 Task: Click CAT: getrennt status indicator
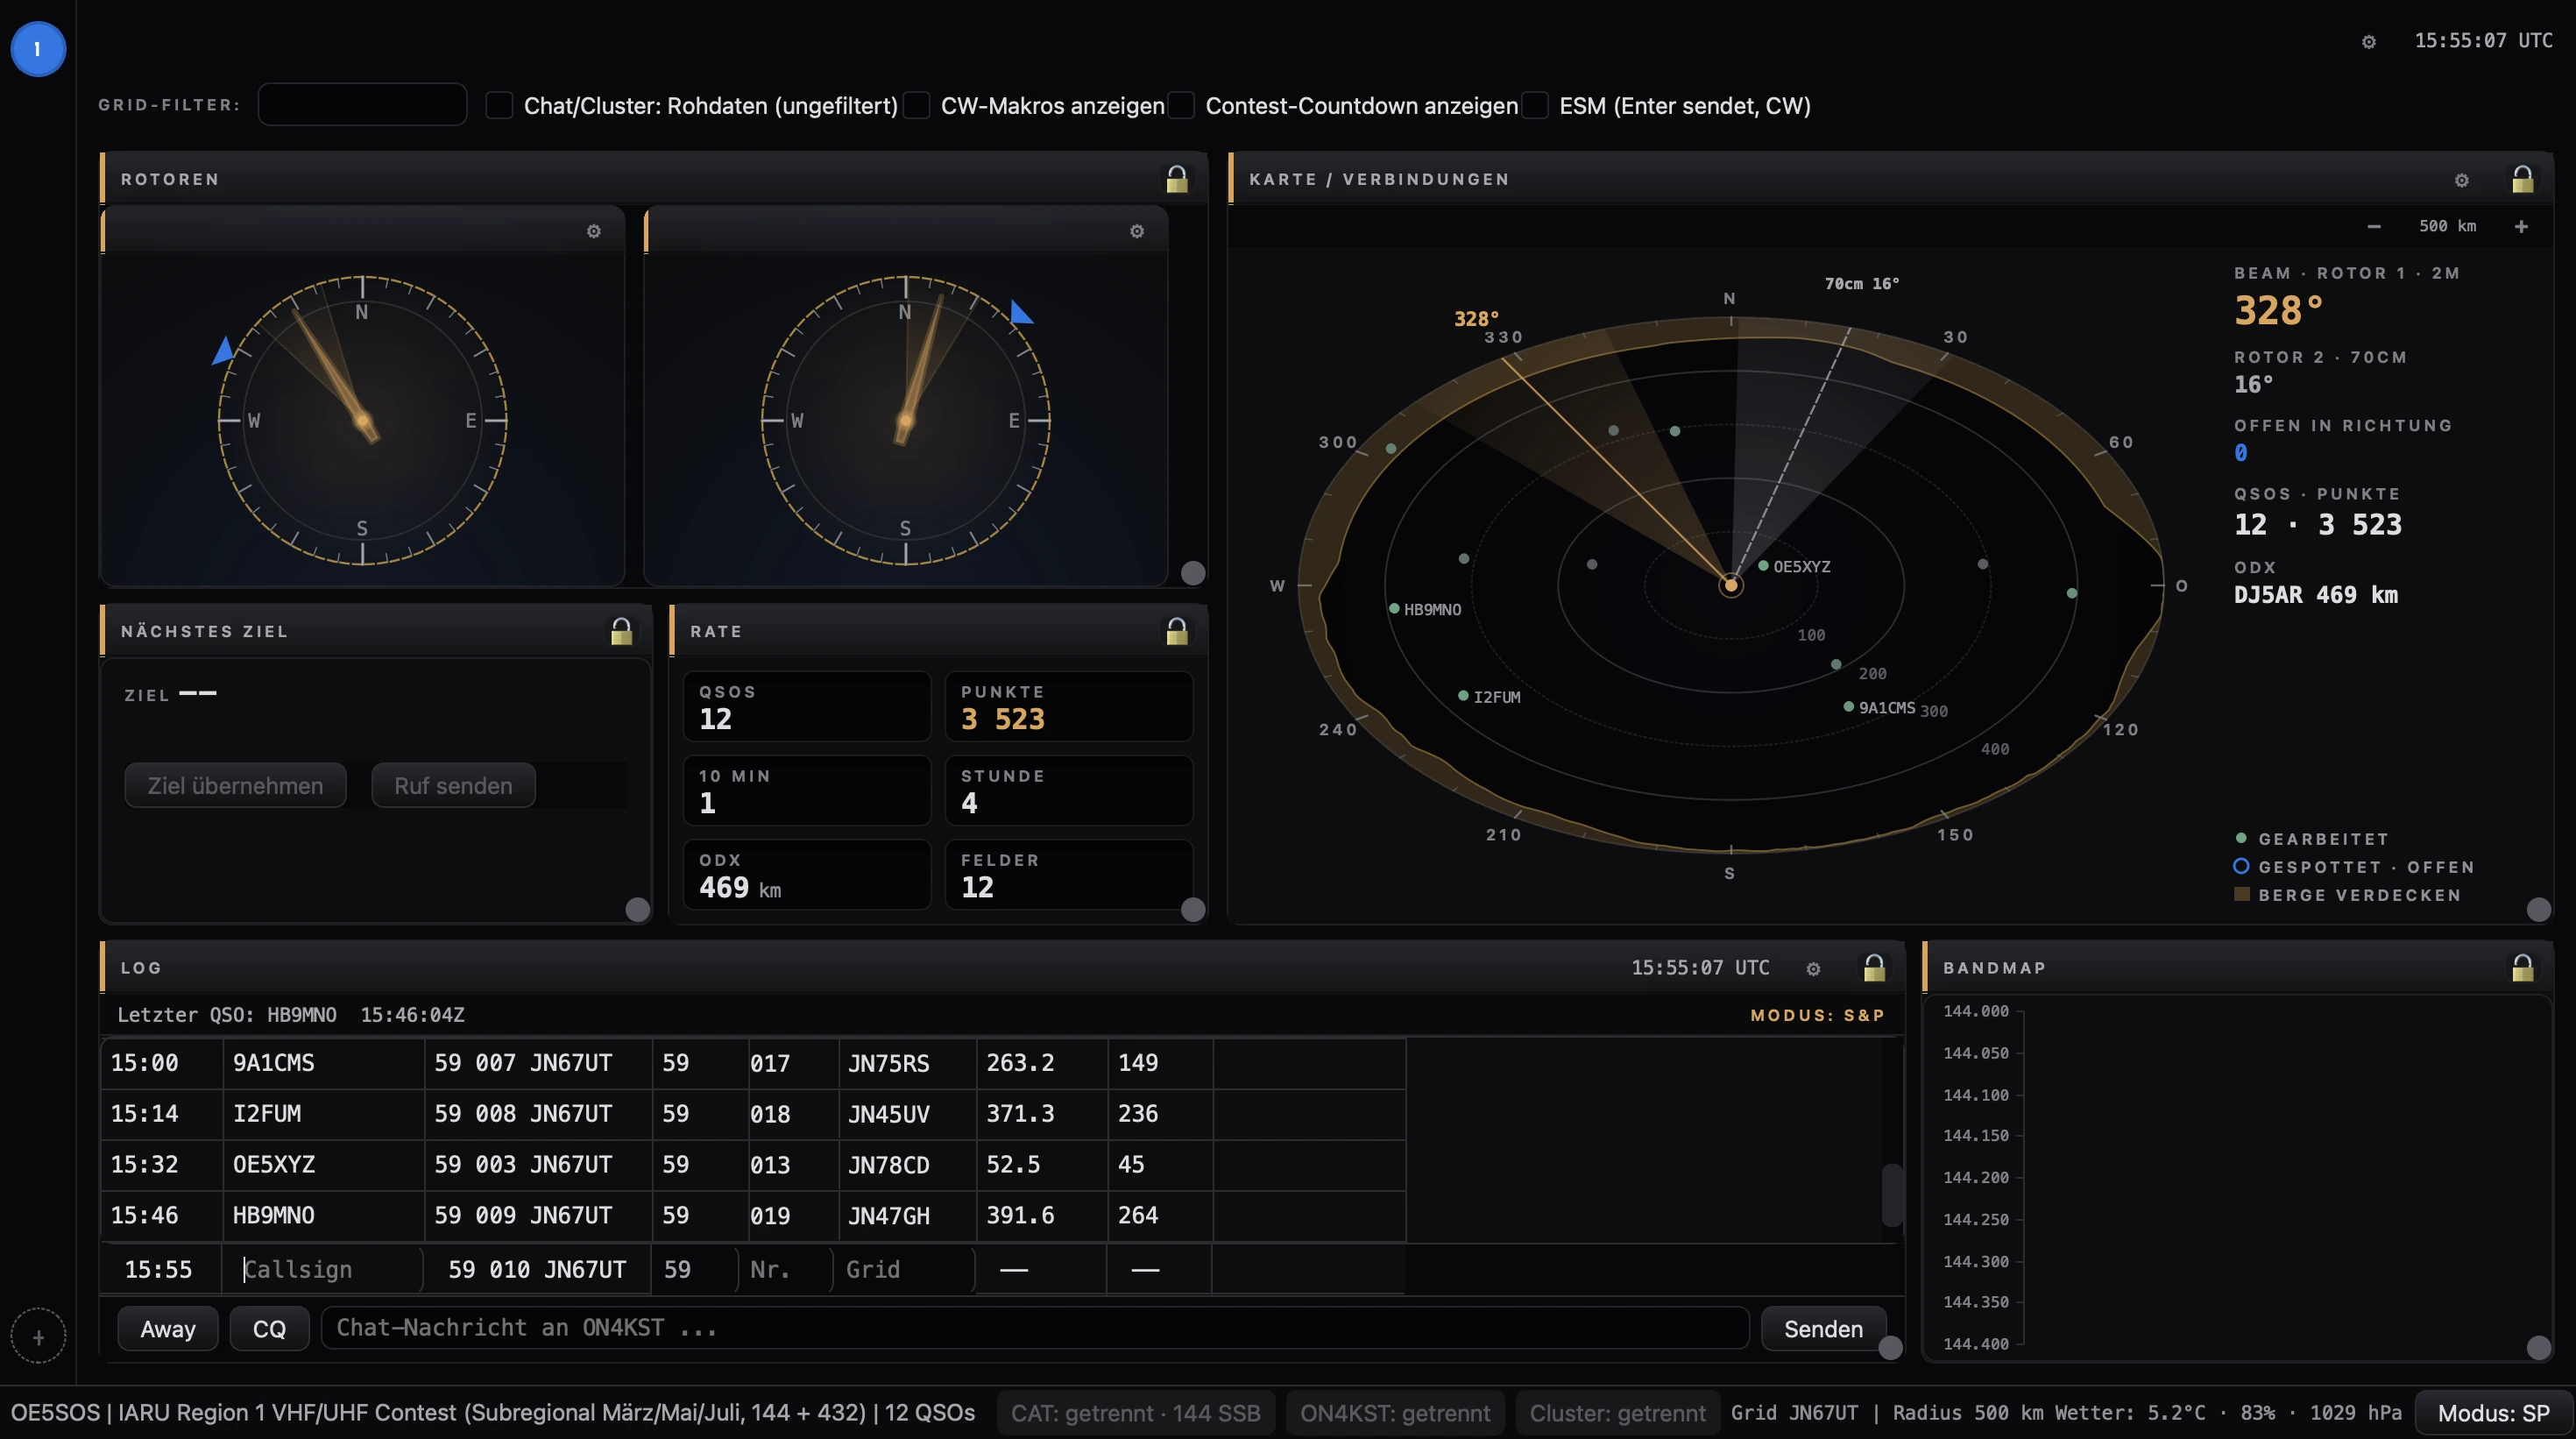coord(1135,1413)
